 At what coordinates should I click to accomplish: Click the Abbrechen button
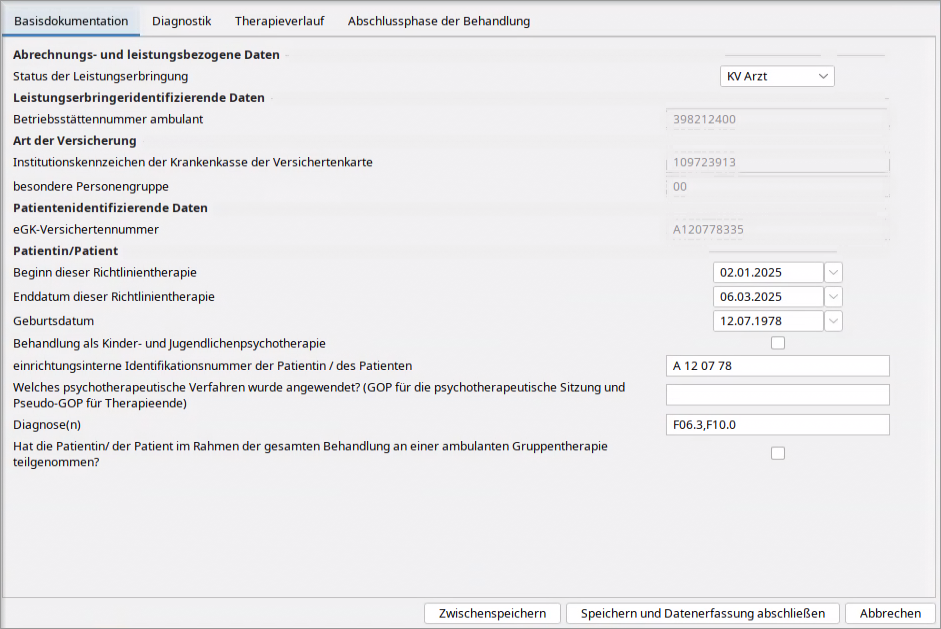coord(890,613)
